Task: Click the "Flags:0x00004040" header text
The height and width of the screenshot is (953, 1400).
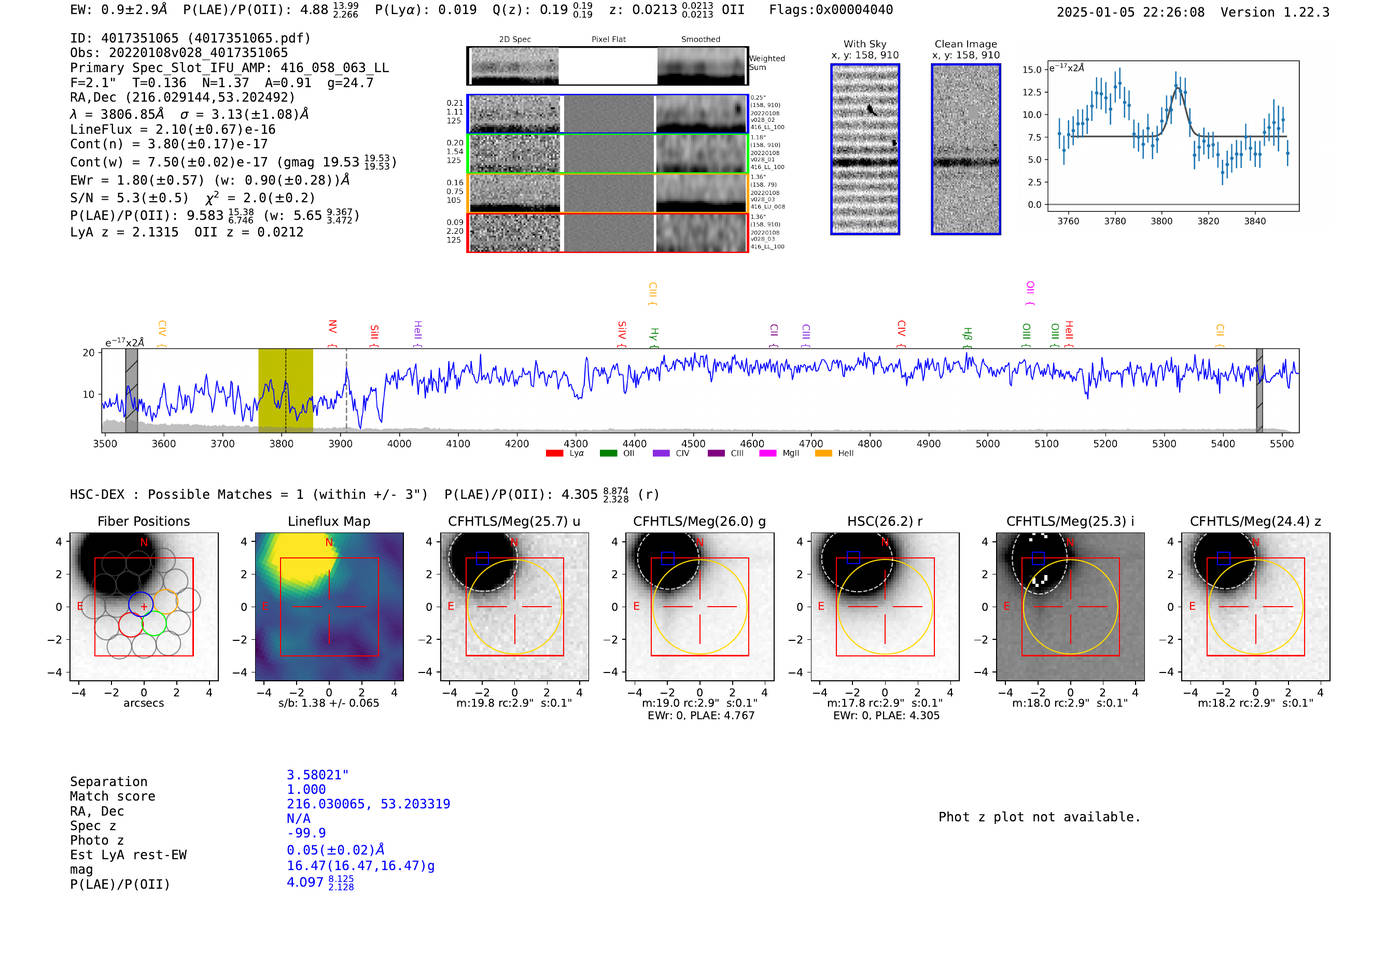Action: click(831, 10)
